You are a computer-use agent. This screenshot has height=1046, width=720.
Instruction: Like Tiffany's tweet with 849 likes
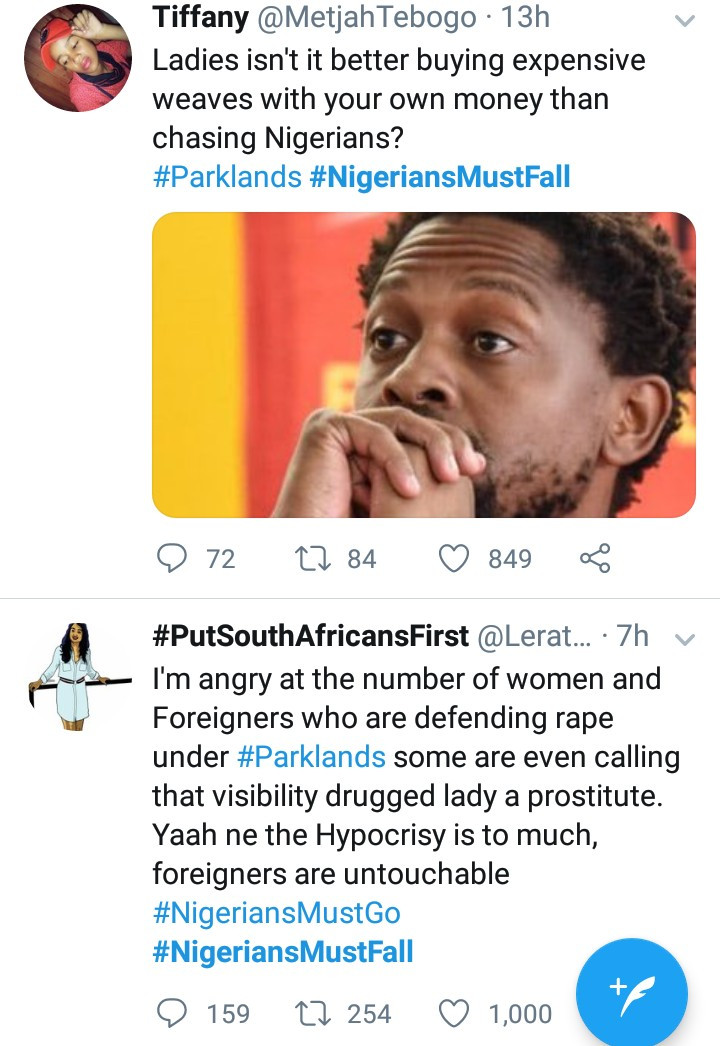click(456, 558)
